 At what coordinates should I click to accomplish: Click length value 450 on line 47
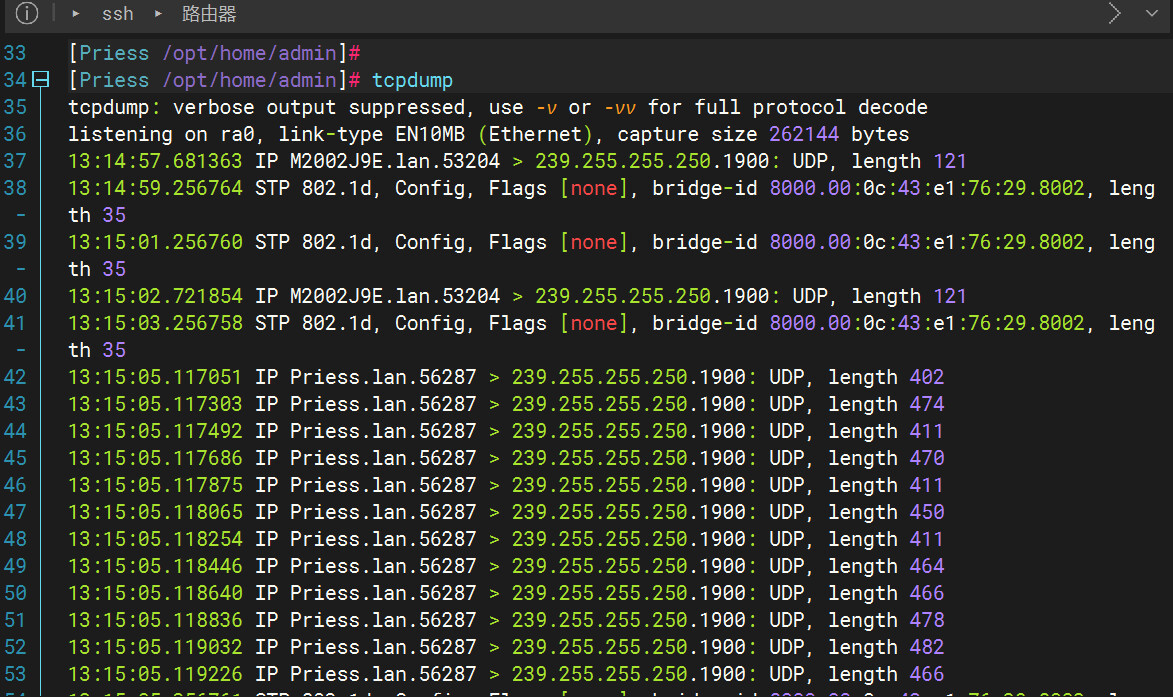[x=926, y=512]
